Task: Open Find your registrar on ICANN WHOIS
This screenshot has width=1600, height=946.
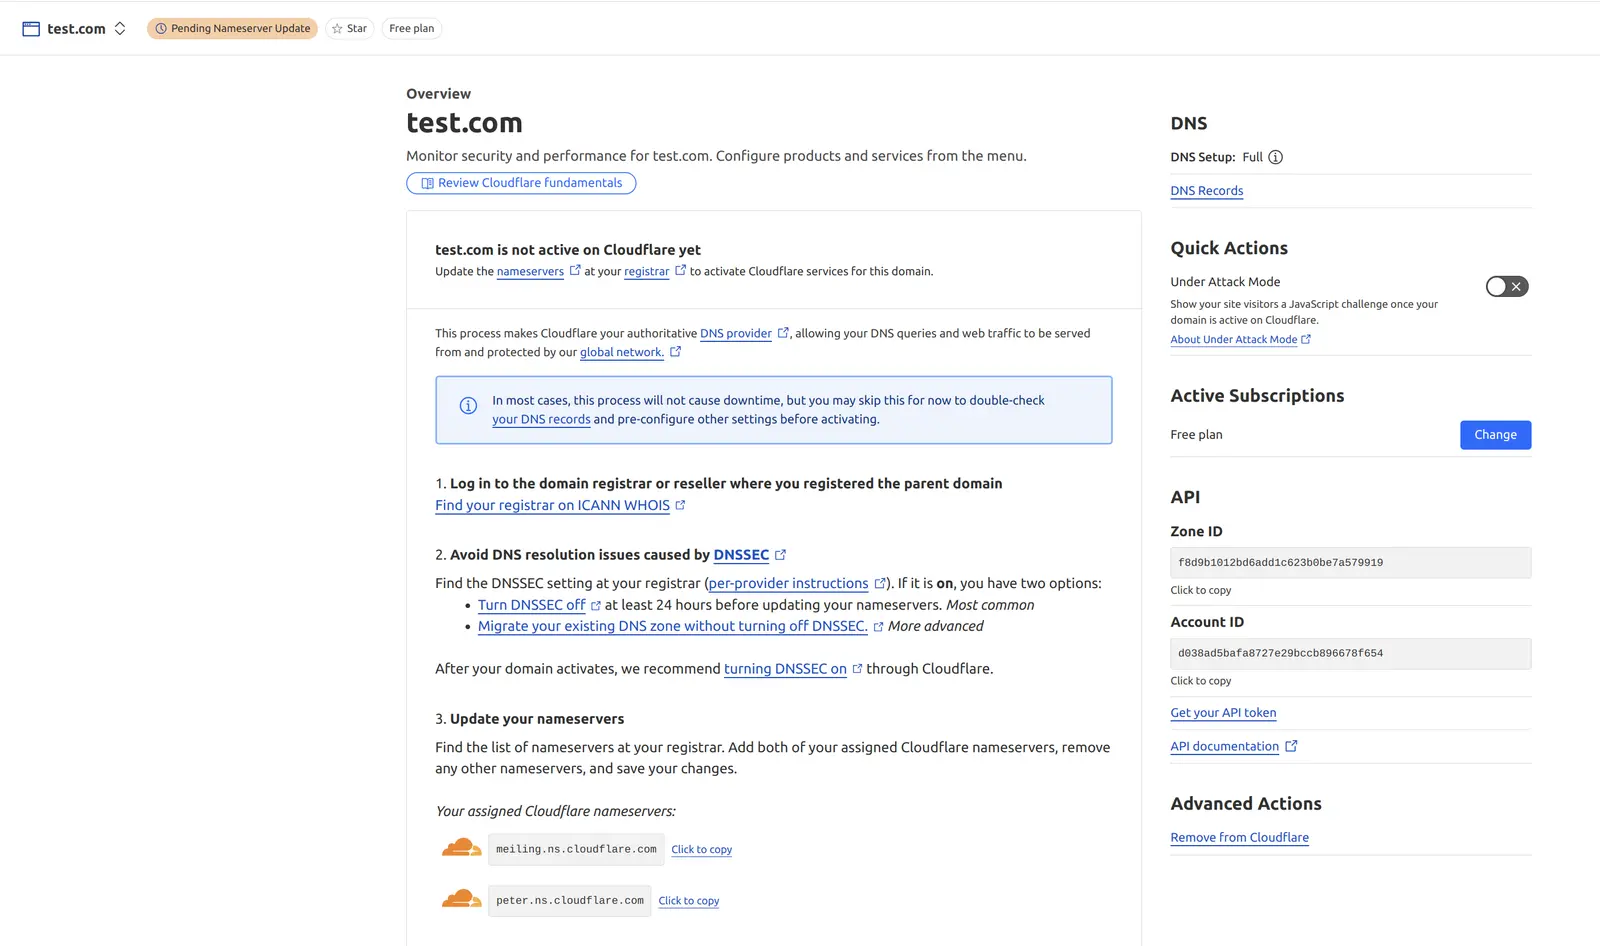Action: coord(552,506)
